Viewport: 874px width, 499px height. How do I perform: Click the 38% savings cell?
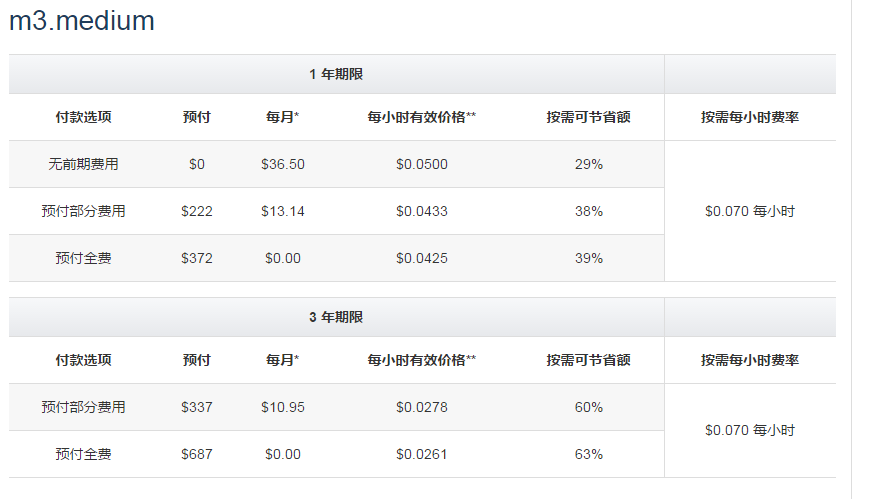point(589,211)
